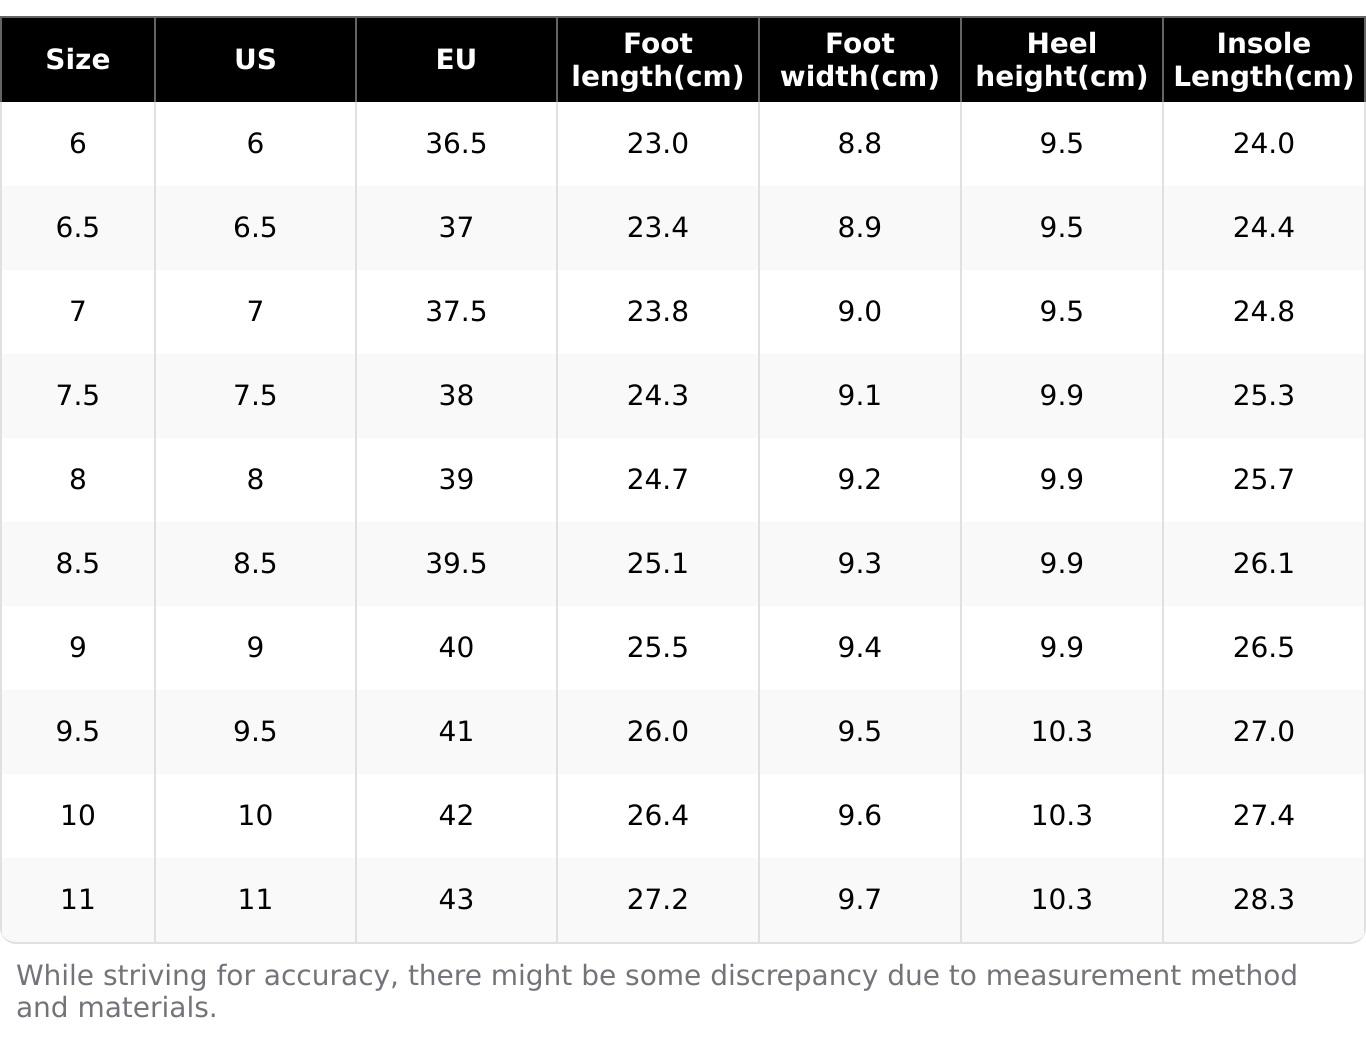This screenshot has height=1040, width=1366.
Task: Click the US column header
Action: (x=255, y=60)
